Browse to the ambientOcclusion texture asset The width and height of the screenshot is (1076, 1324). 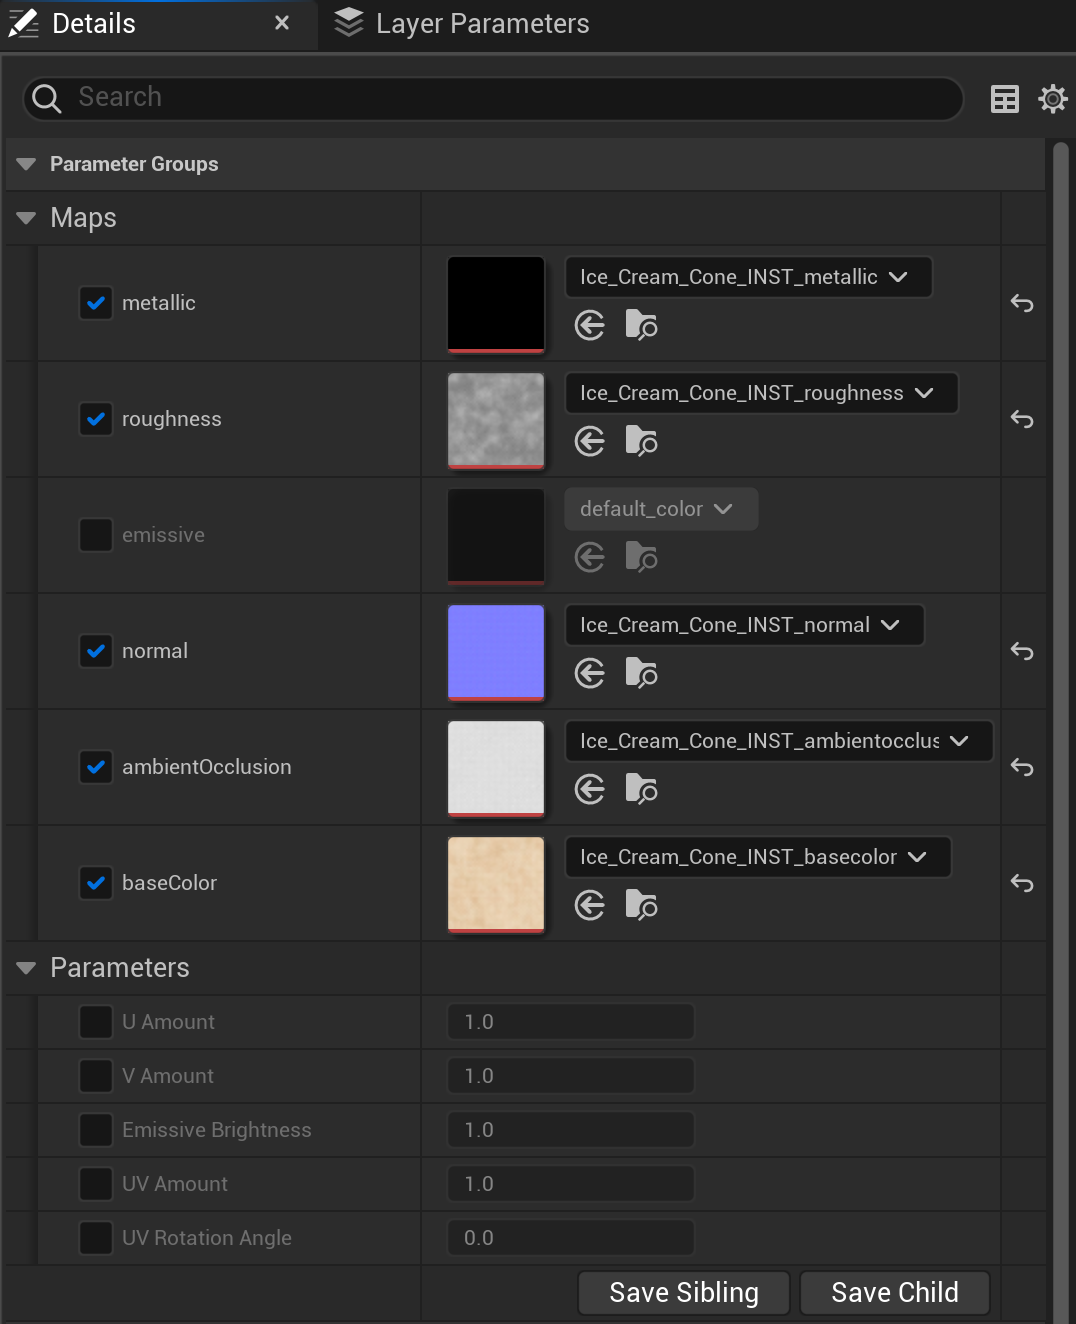point(641,789)
